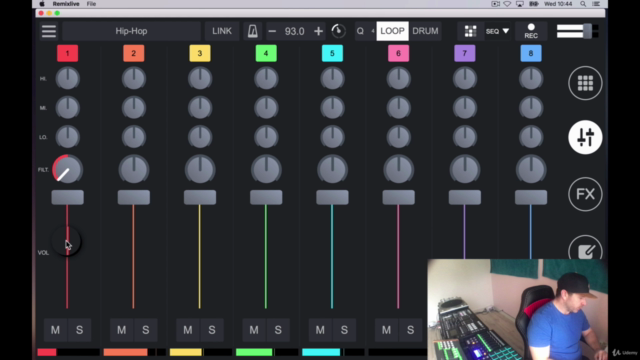Click the menu bar clock Wed 10:44
This screenshot has width=640, height=360.
(x=558, y=4)
